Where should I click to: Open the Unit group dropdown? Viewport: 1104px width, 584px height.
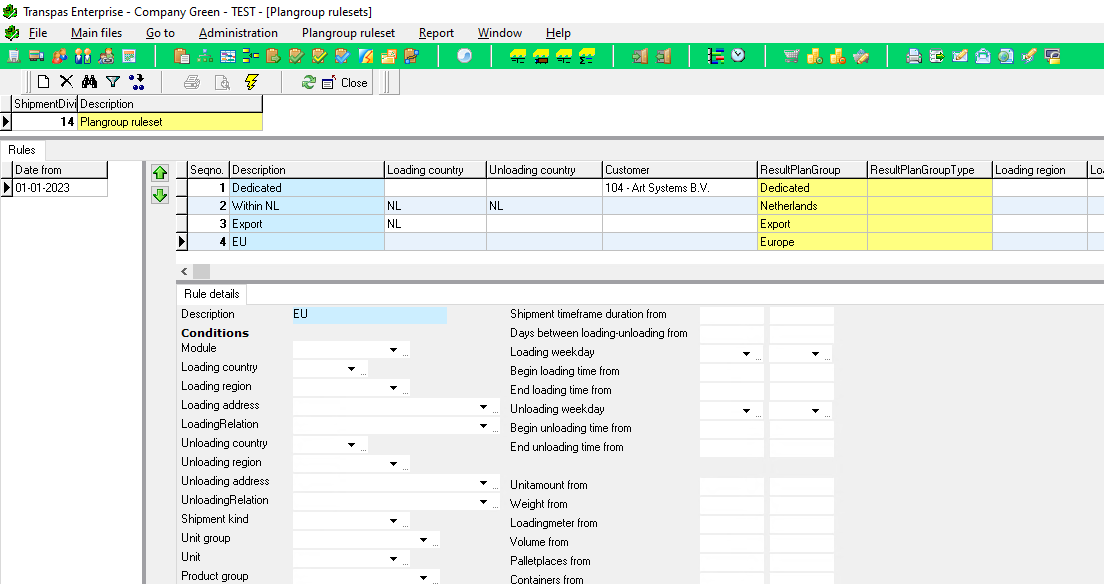coord(423,540)
